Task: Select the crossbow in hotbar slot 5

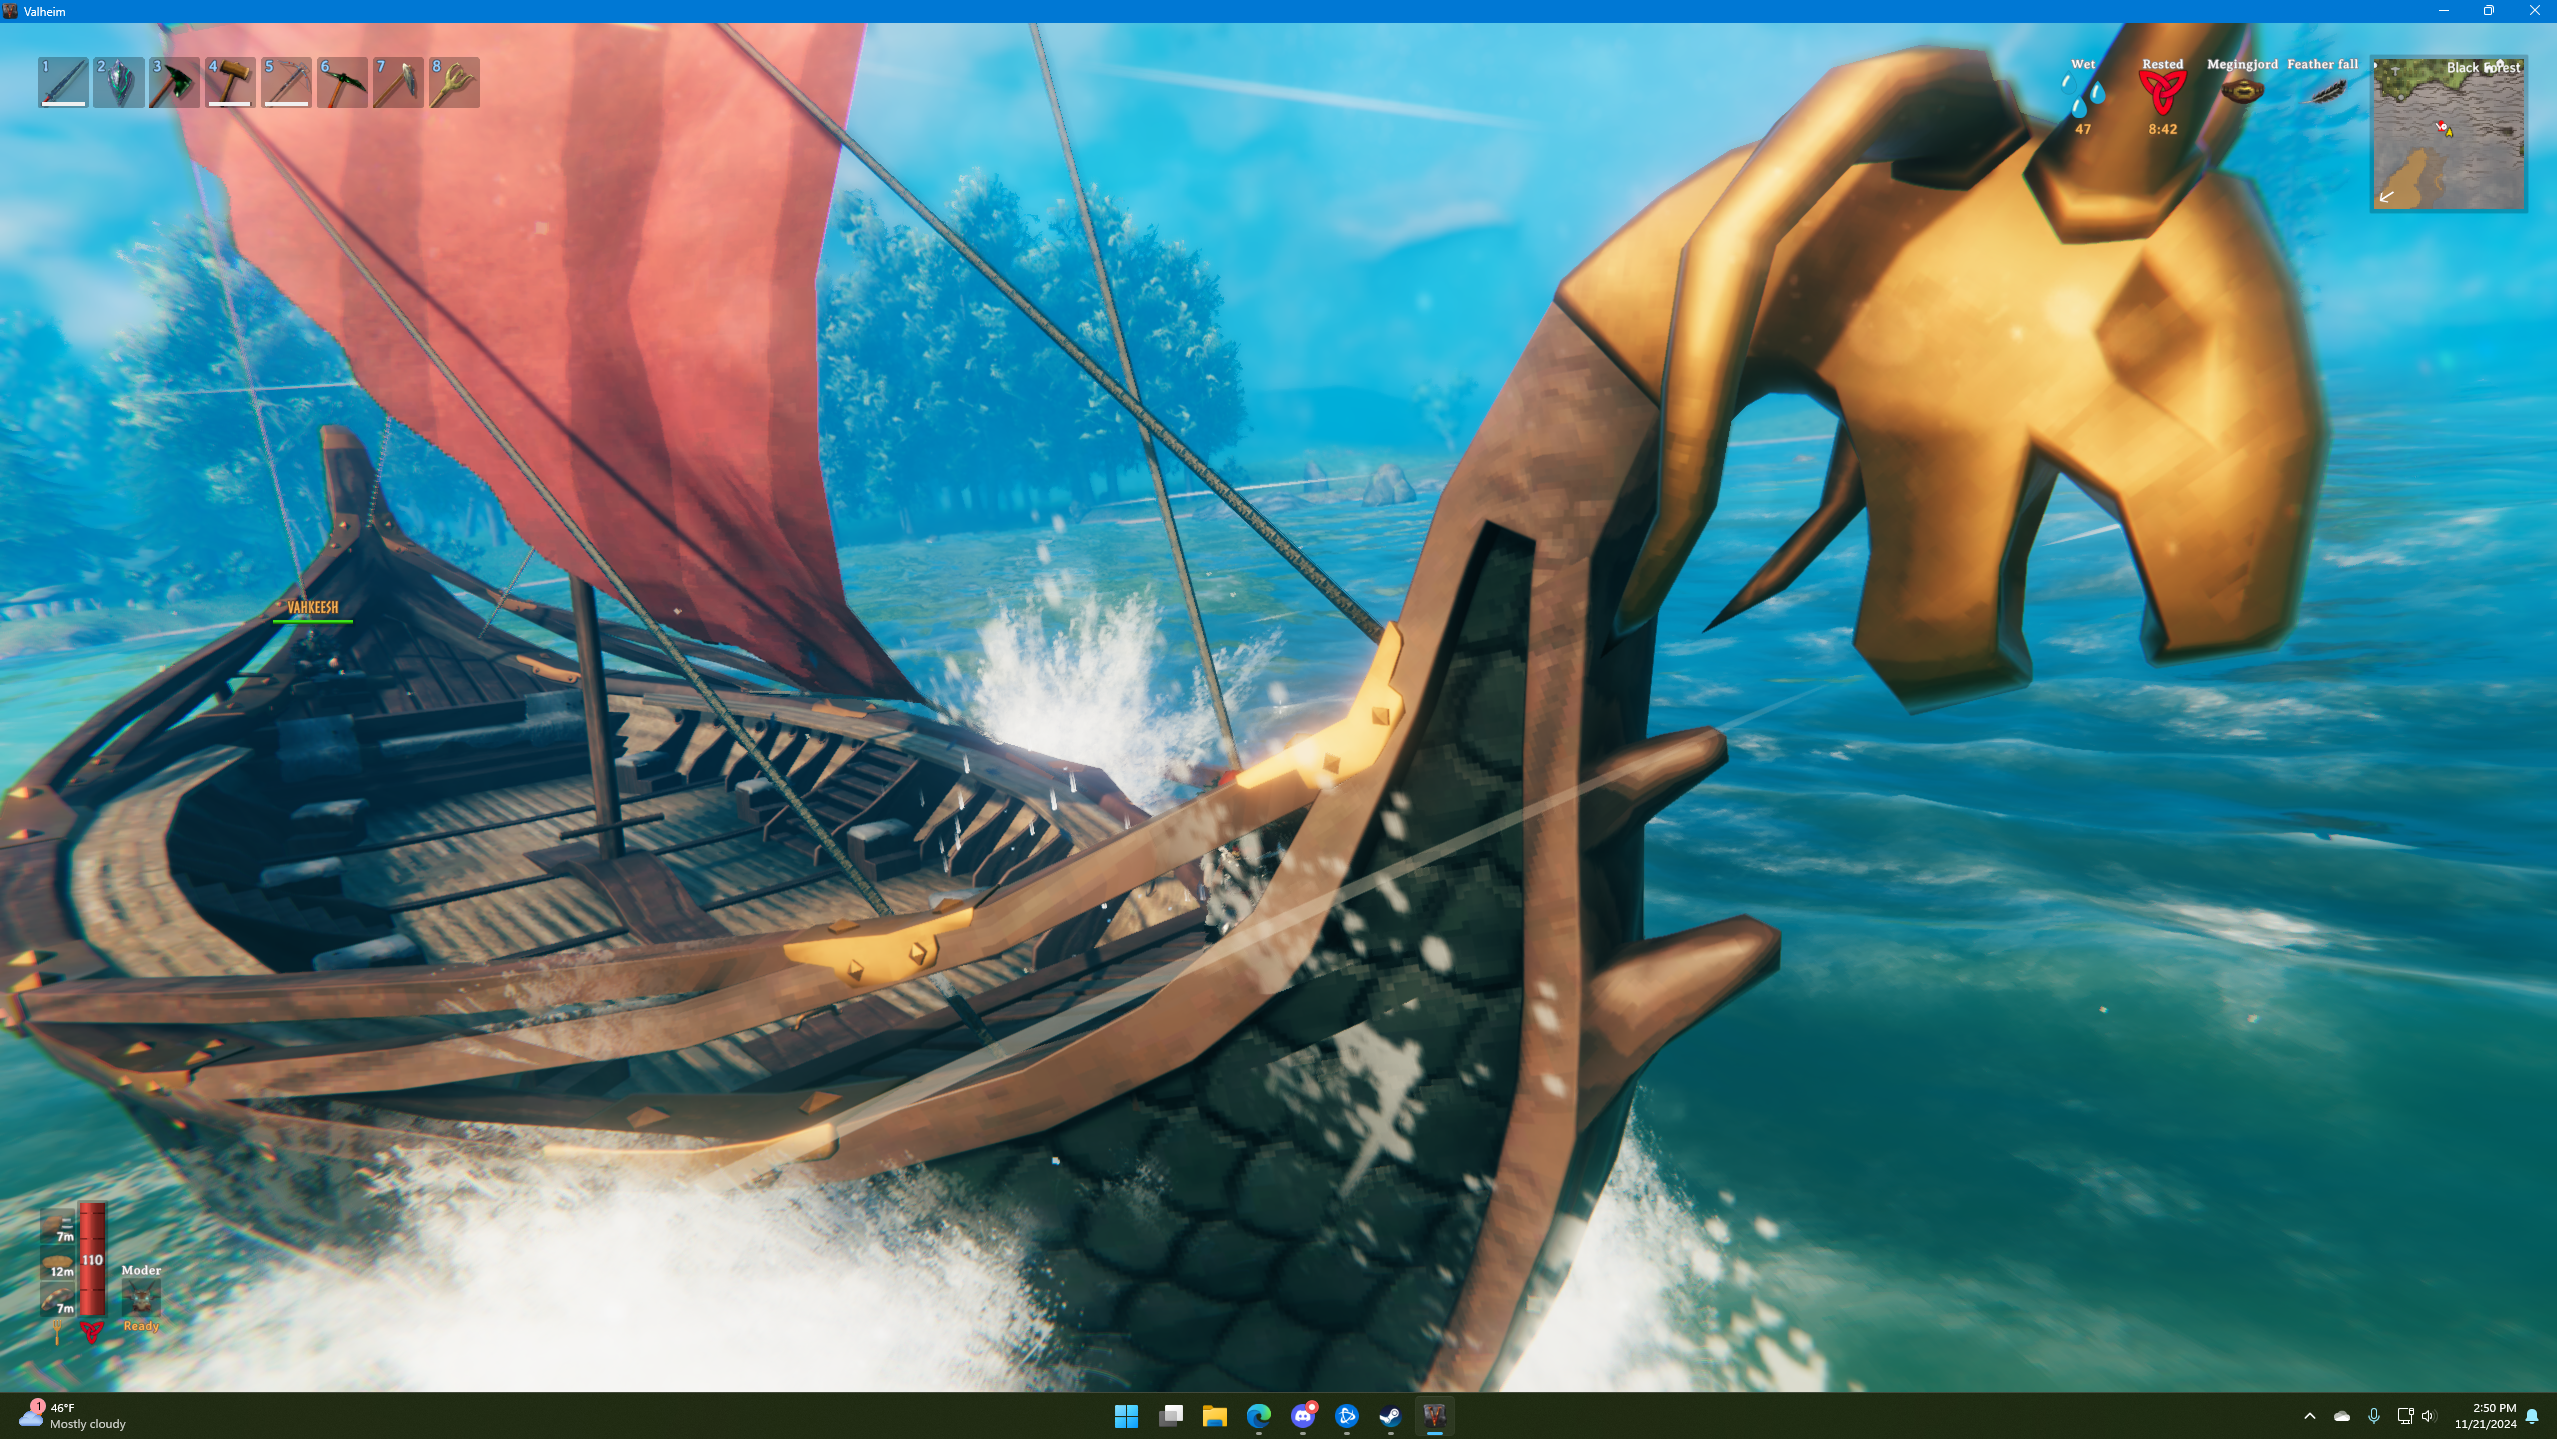Action: click(x=287, y=82)
